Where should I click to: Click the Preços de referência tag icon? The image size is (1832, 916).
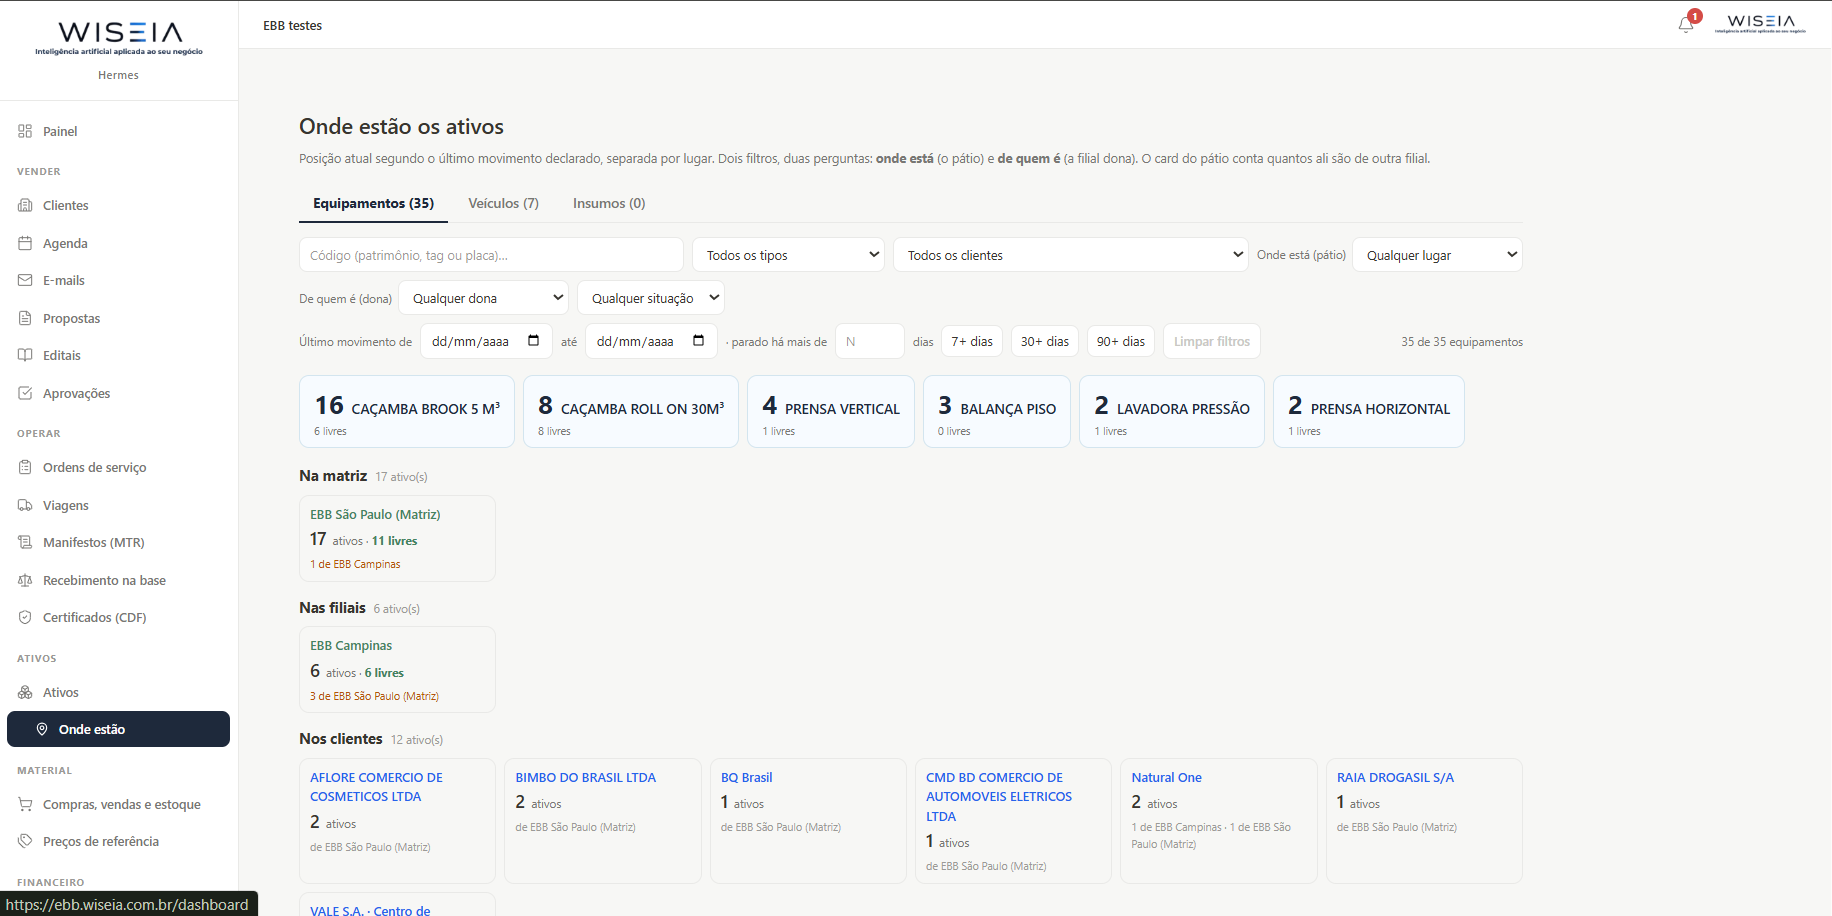tap(25, 841)
